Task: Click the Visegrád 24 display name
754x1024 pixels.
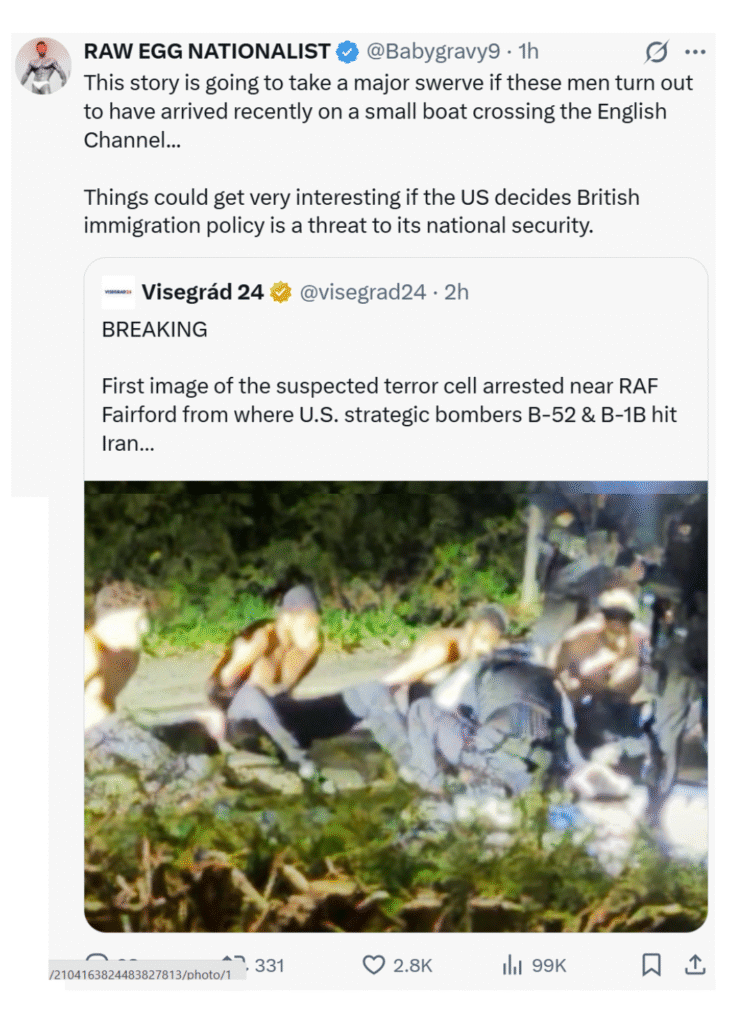Action: (202, 292)
